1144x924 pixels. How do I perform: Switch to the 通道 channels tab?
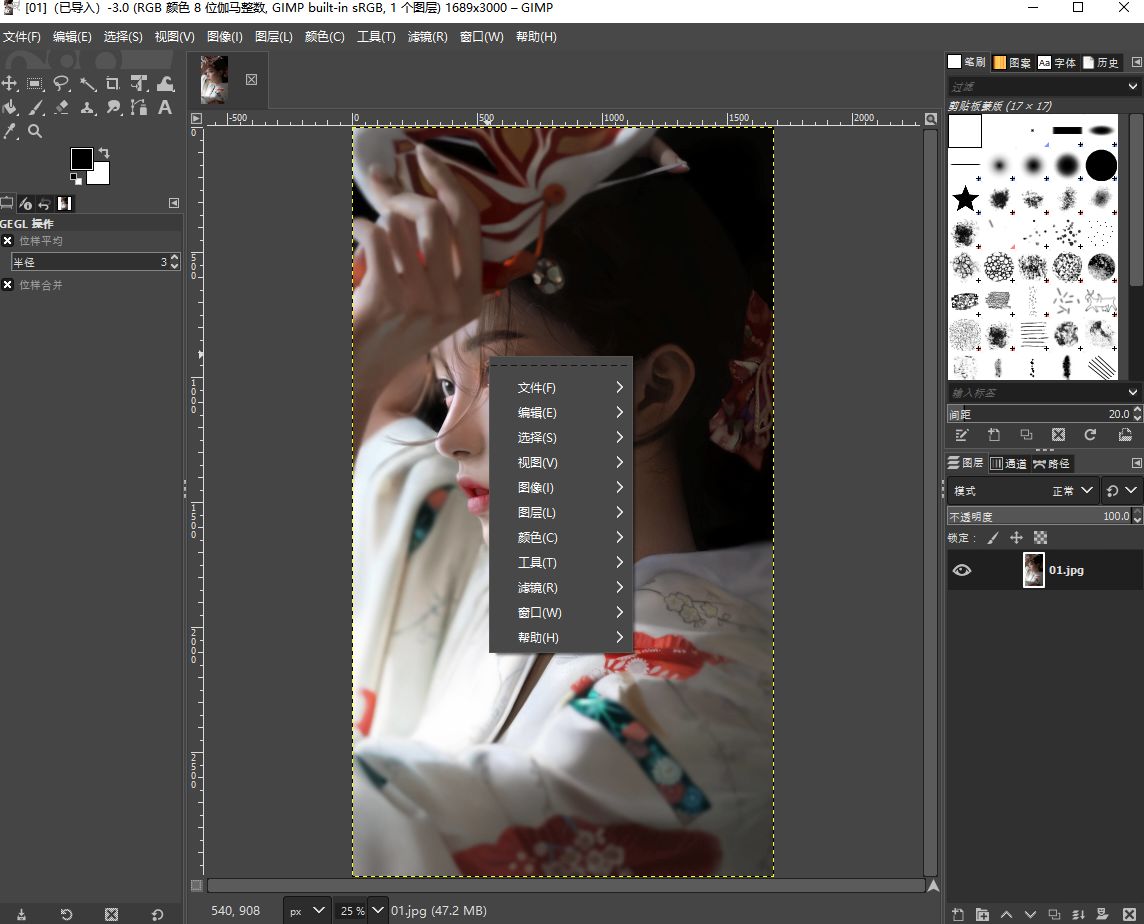pyautogui.click(x=1008, y=463)
